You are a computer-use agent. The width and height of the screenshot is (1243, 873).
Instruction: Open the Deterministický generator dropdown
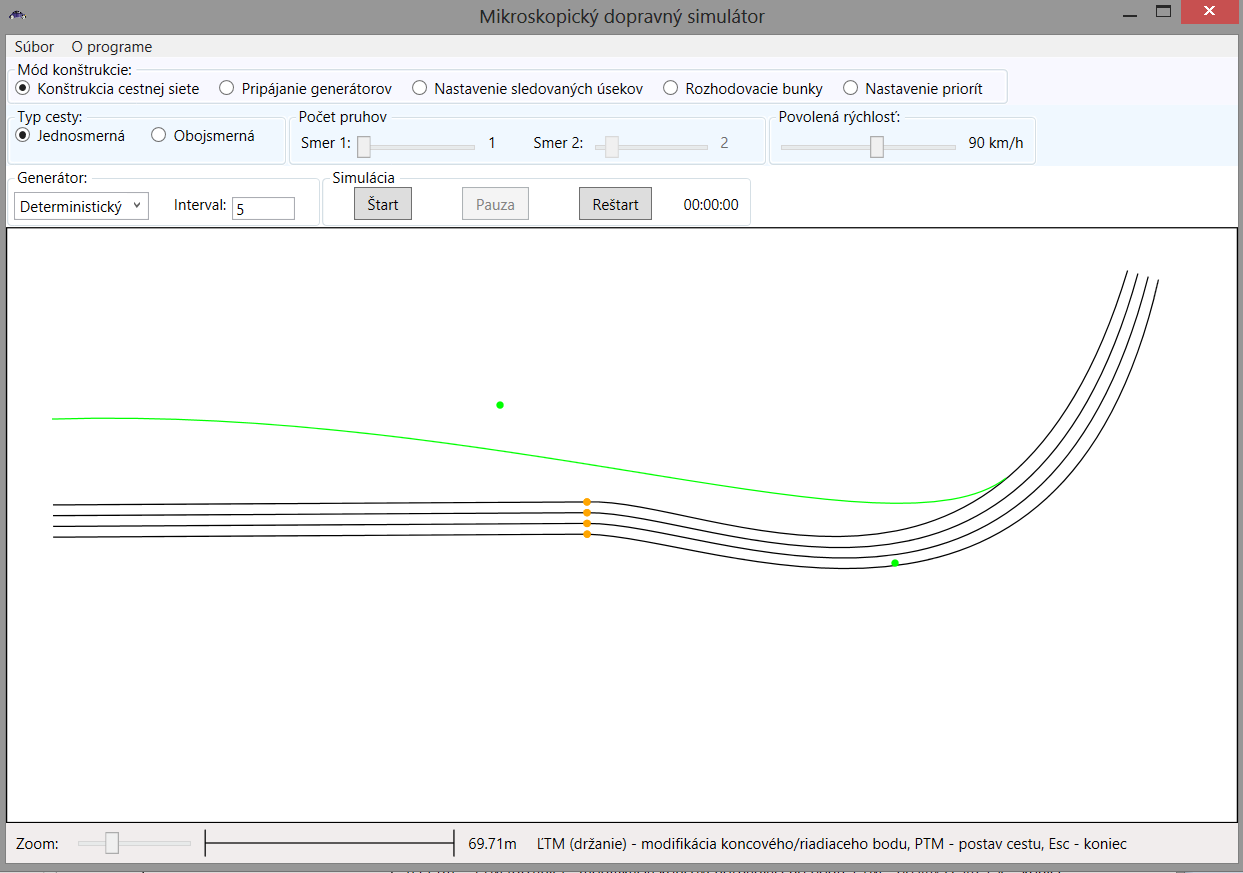coord(82,207)
